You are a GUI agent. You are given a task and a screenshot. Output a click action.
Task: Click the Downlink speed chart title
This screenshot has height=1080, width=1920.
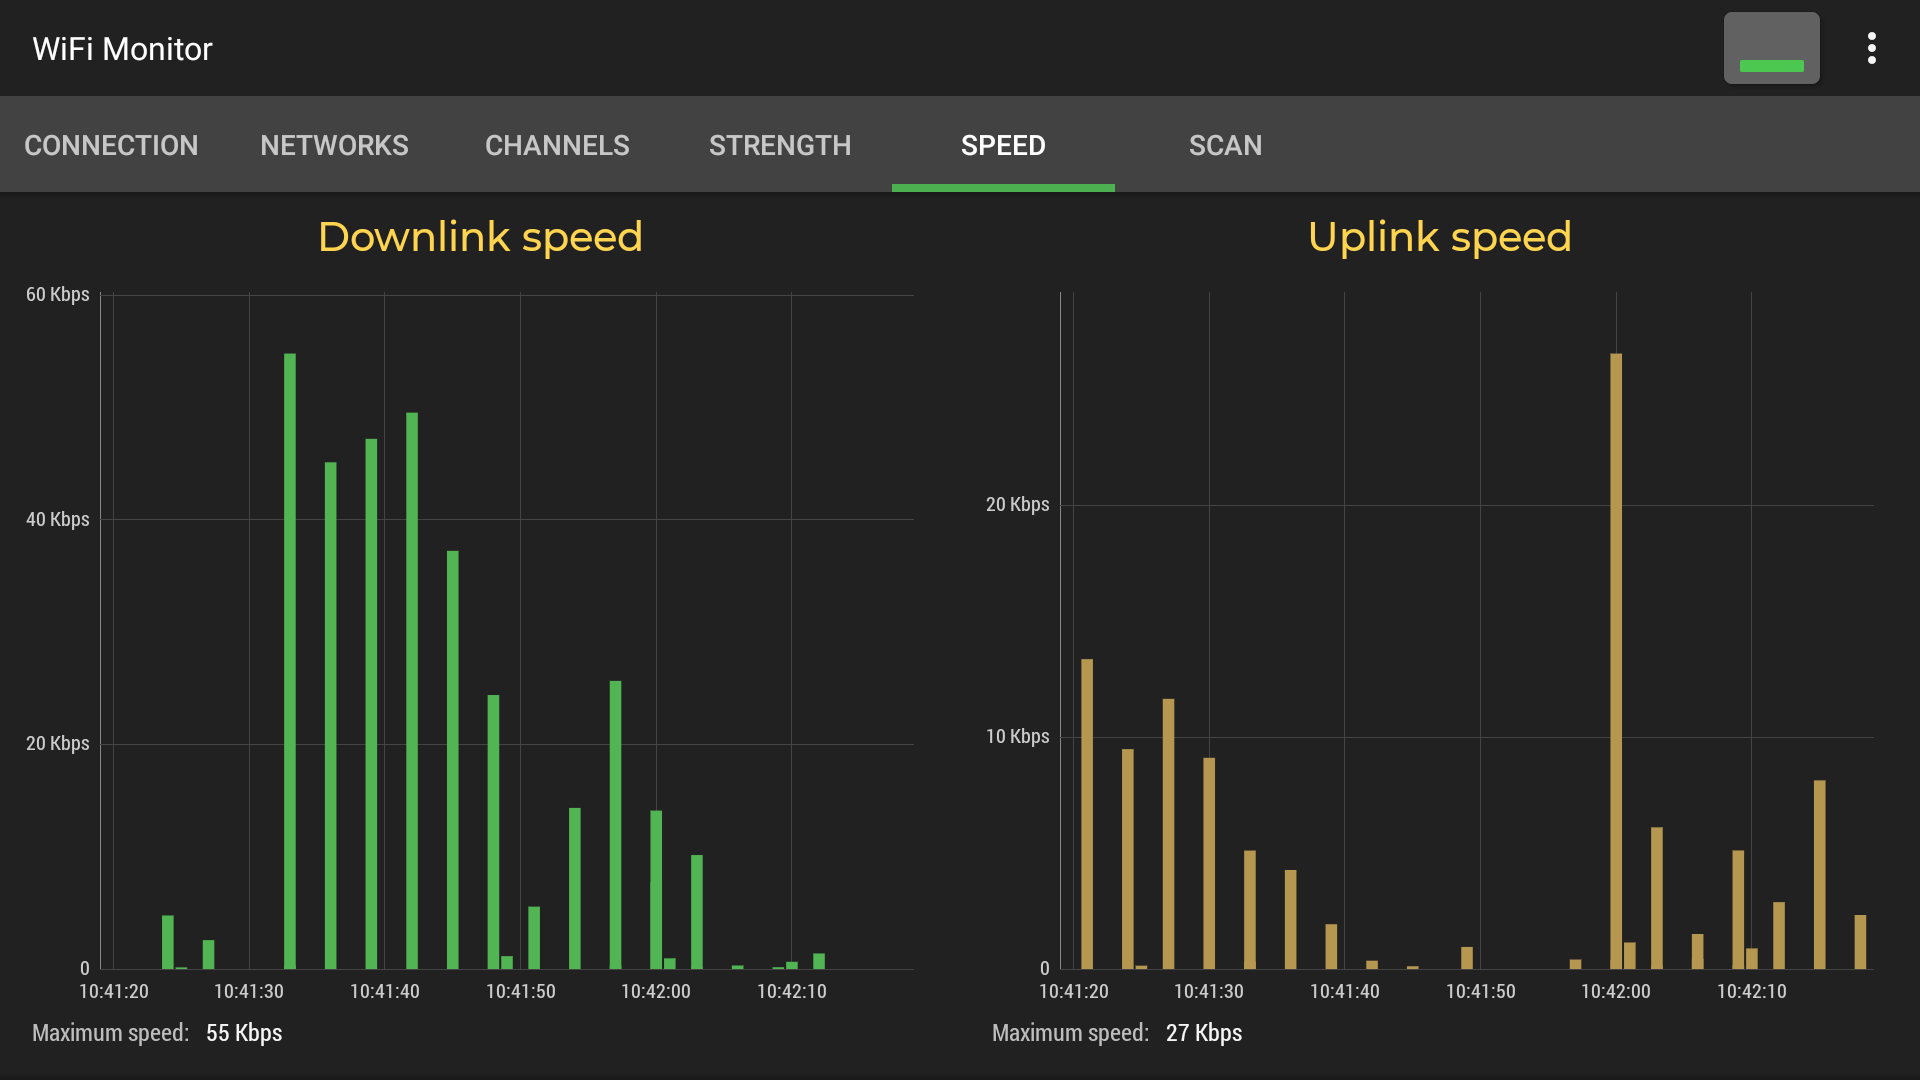[480, 237]
